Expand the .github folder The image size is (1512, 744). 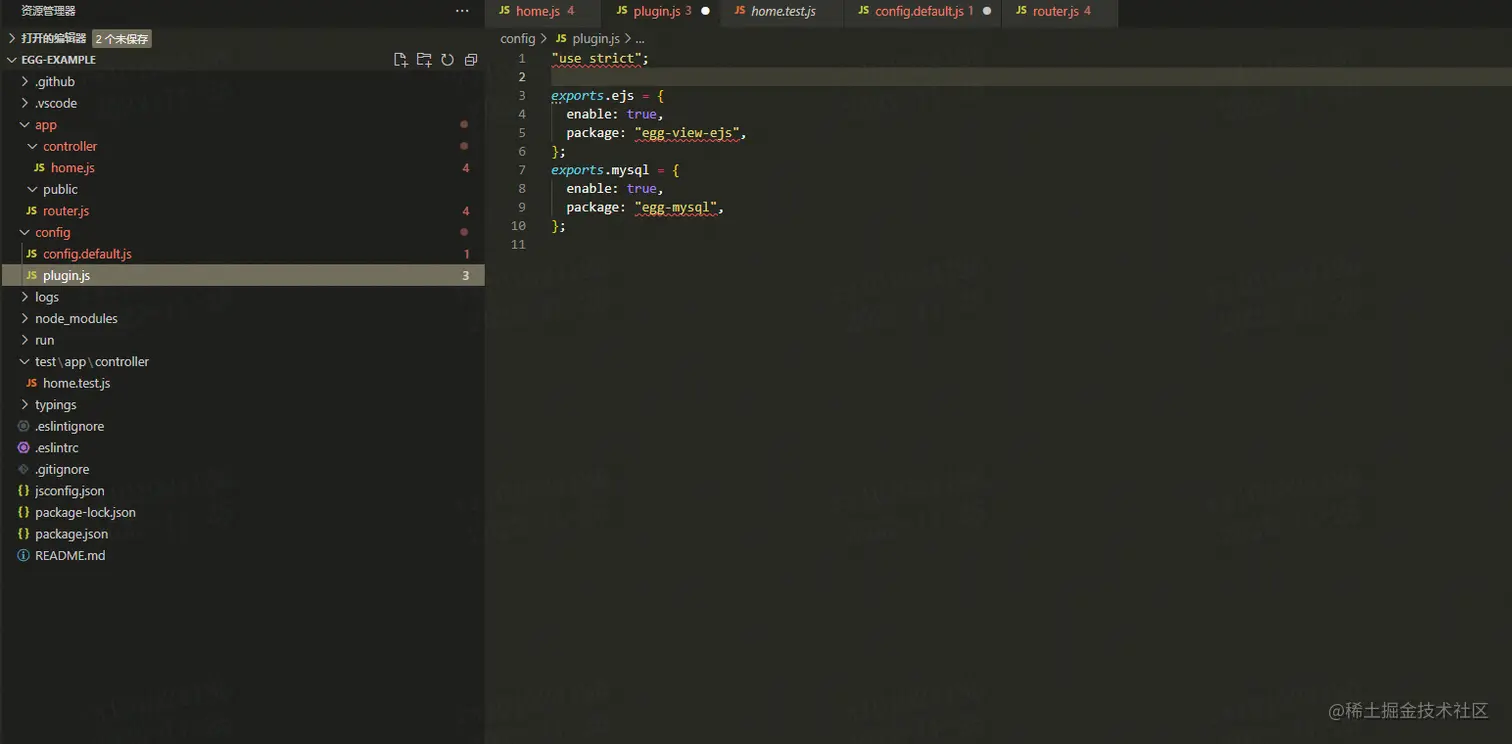click(25, 82)
